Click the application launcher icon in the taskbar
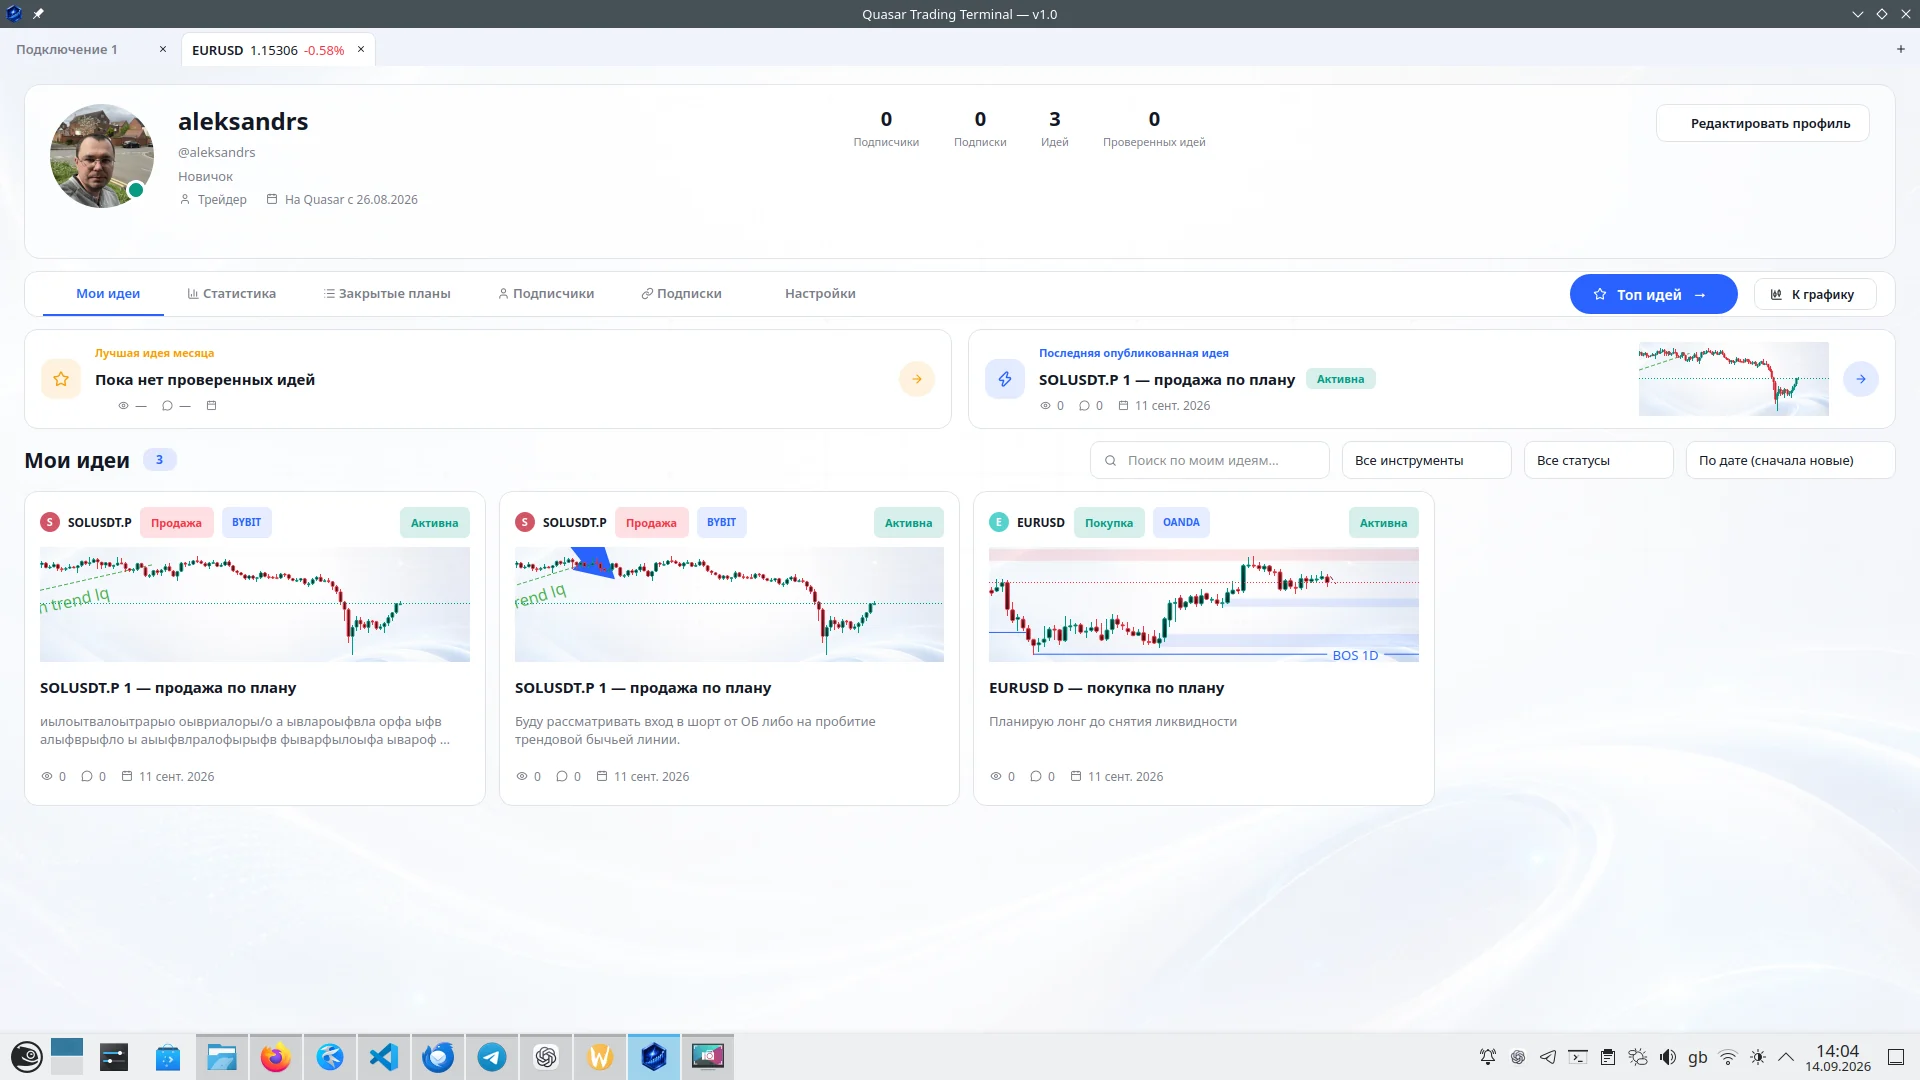The width and height of the screenshot is (1920, 1080). (26, 1057)
